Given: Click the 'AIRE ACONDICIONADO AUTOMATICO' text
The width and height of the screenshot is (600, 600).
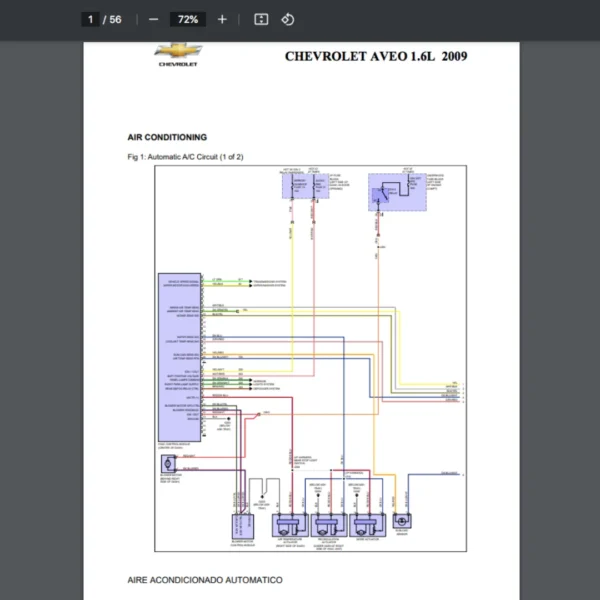Looking at the screenshot, I should tap(205, 580).
